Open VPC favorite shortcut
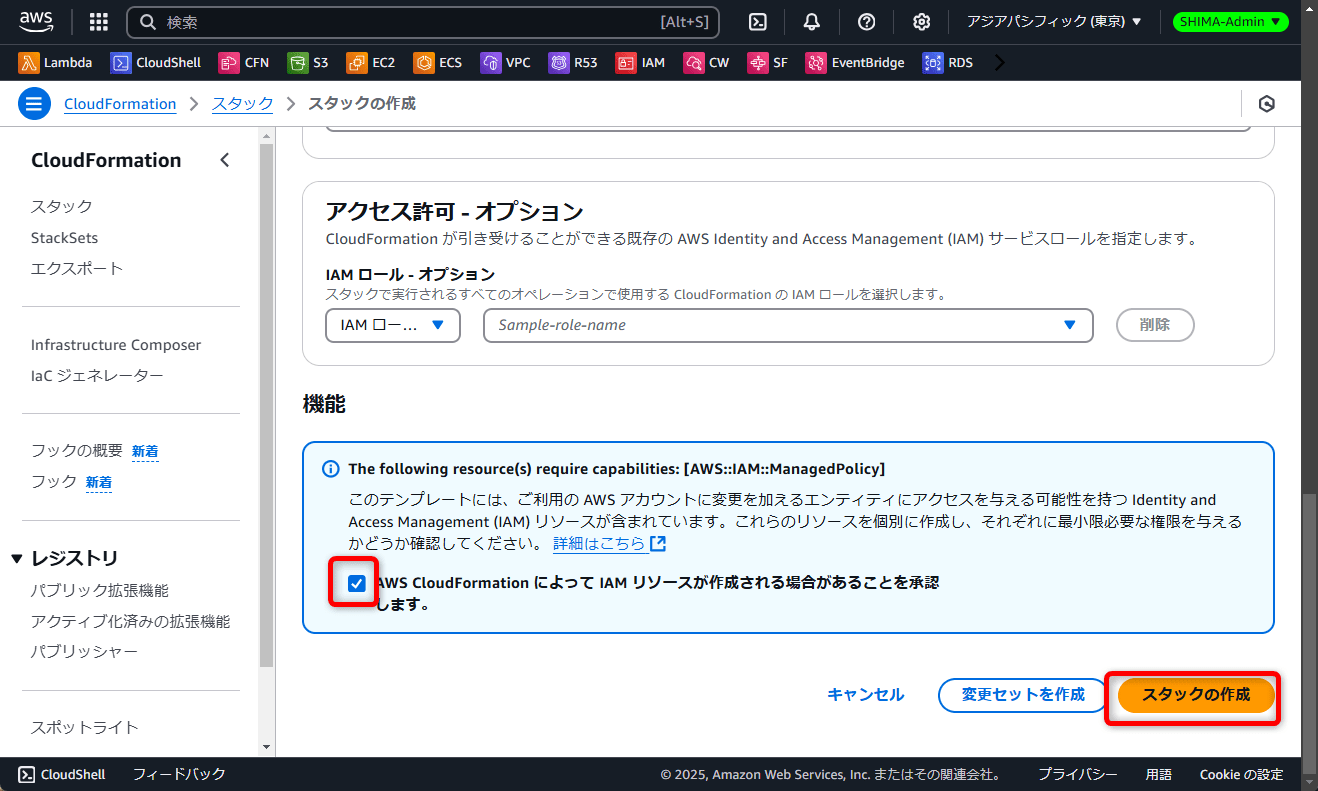This screenshot has height=791, width=1318. pyautogui.click(x=505, y=62)
